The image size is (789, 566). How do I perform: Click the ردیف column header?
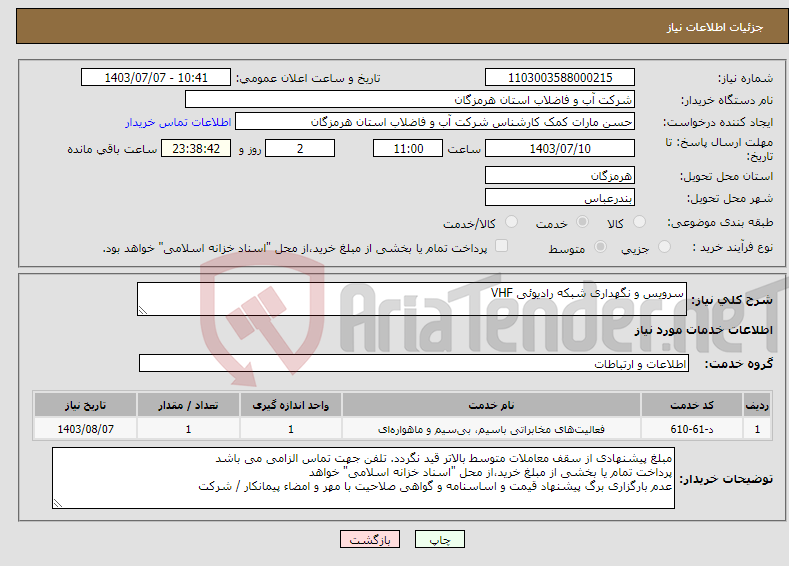coord(757,405)
